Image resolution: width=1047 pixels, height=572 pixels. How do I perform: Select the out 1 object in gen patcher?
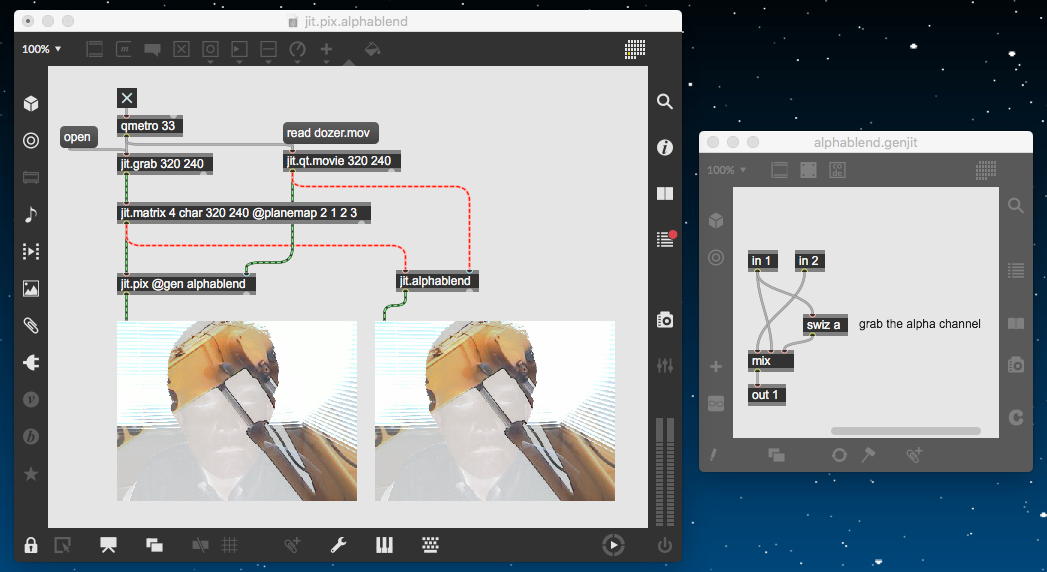(767, 395)
